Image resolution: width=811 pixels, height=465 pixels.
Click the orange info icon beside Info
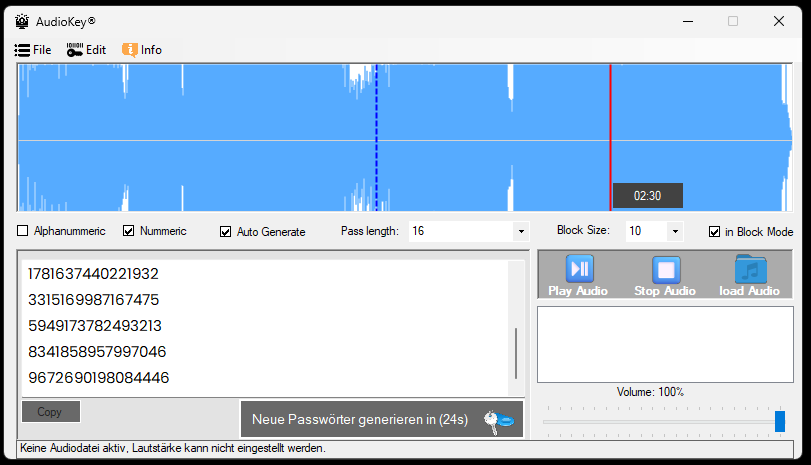tap(129, 50)
